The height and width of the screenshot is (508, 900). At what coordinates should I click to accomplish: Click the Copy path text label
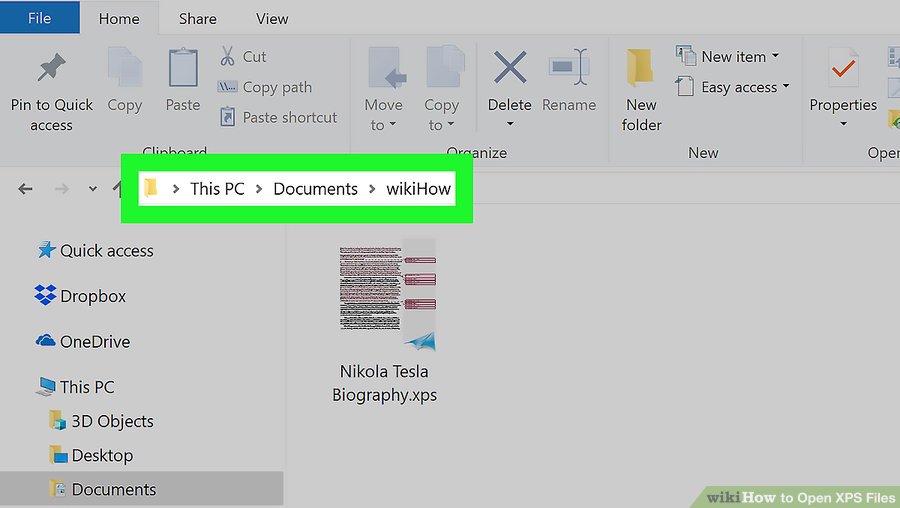click(x=277, y=87)
